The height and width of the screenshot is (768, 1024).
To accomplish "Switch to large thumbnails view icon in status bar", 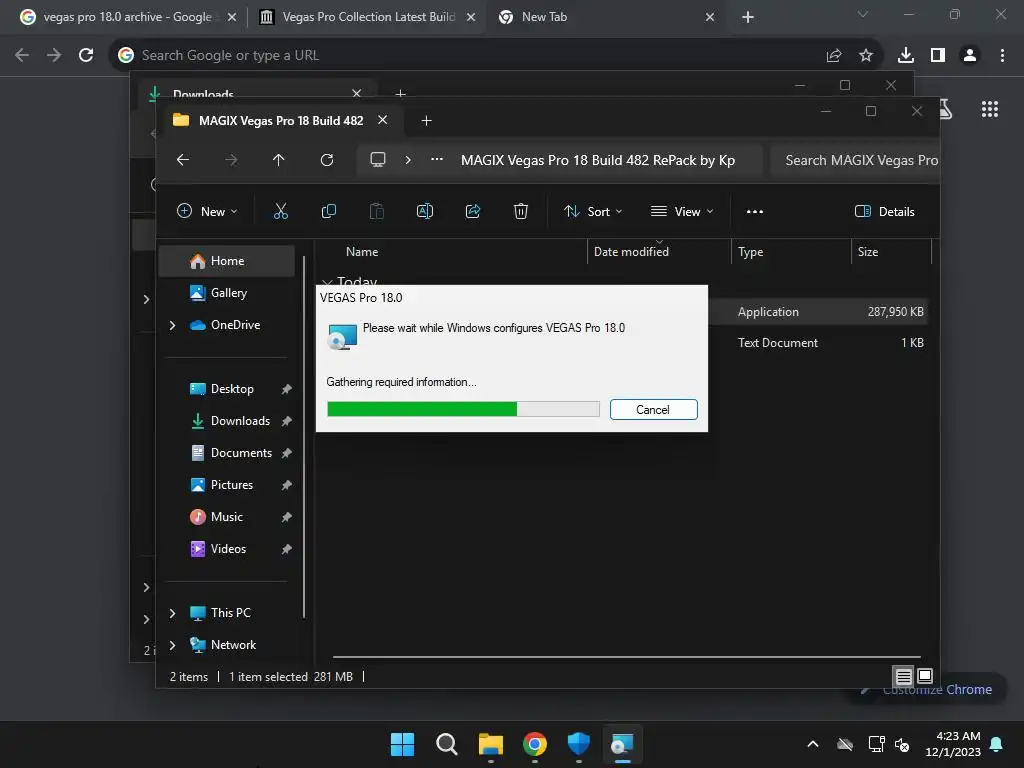I will pos(925,676).
